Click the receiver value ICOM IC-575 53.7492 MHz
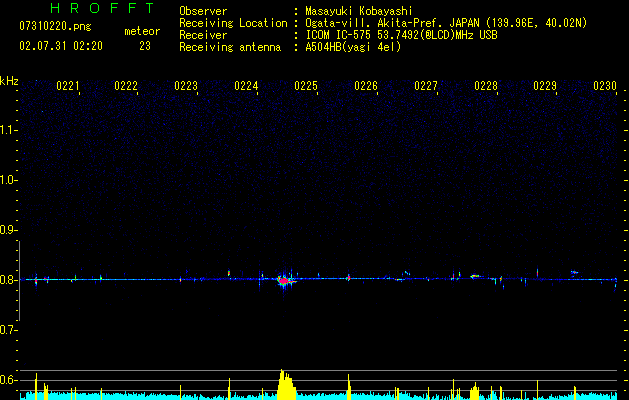The height and width of the screenshot is (400, 629). tap(401, 35)
